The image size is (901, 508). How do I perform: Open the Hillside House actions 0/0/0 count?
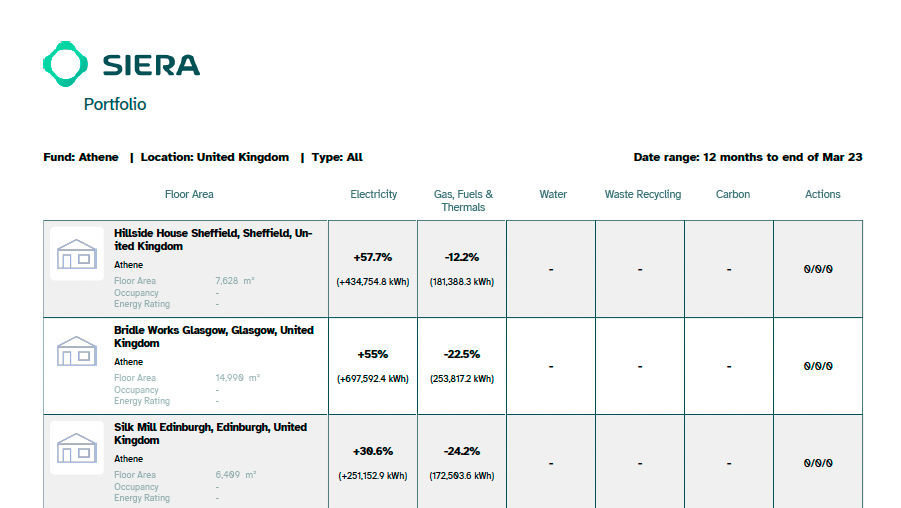point(818,269)
